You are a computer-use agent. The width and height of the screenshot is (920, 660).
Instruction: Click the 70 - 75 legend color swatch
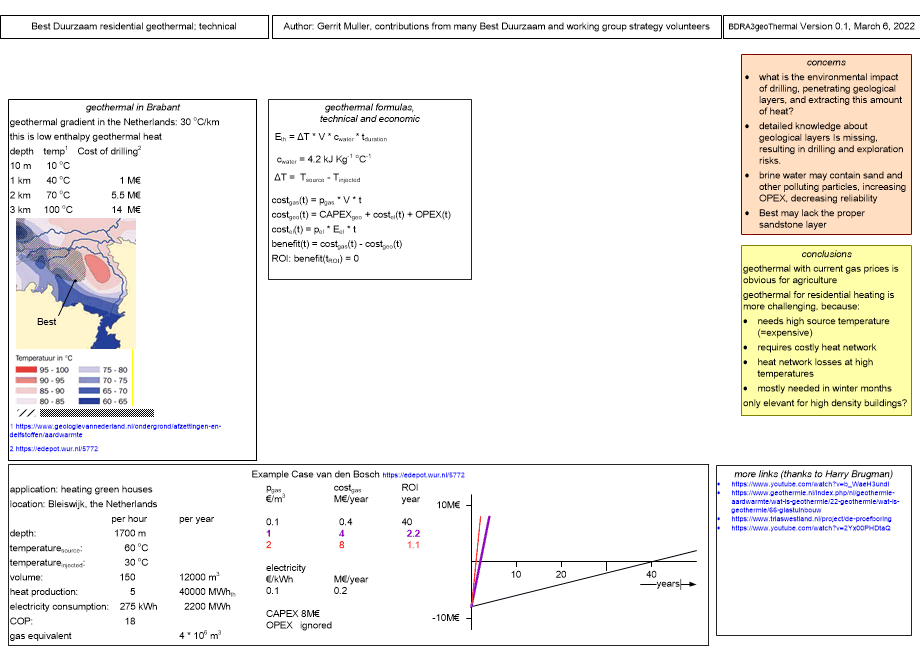[x=89, y=380]
